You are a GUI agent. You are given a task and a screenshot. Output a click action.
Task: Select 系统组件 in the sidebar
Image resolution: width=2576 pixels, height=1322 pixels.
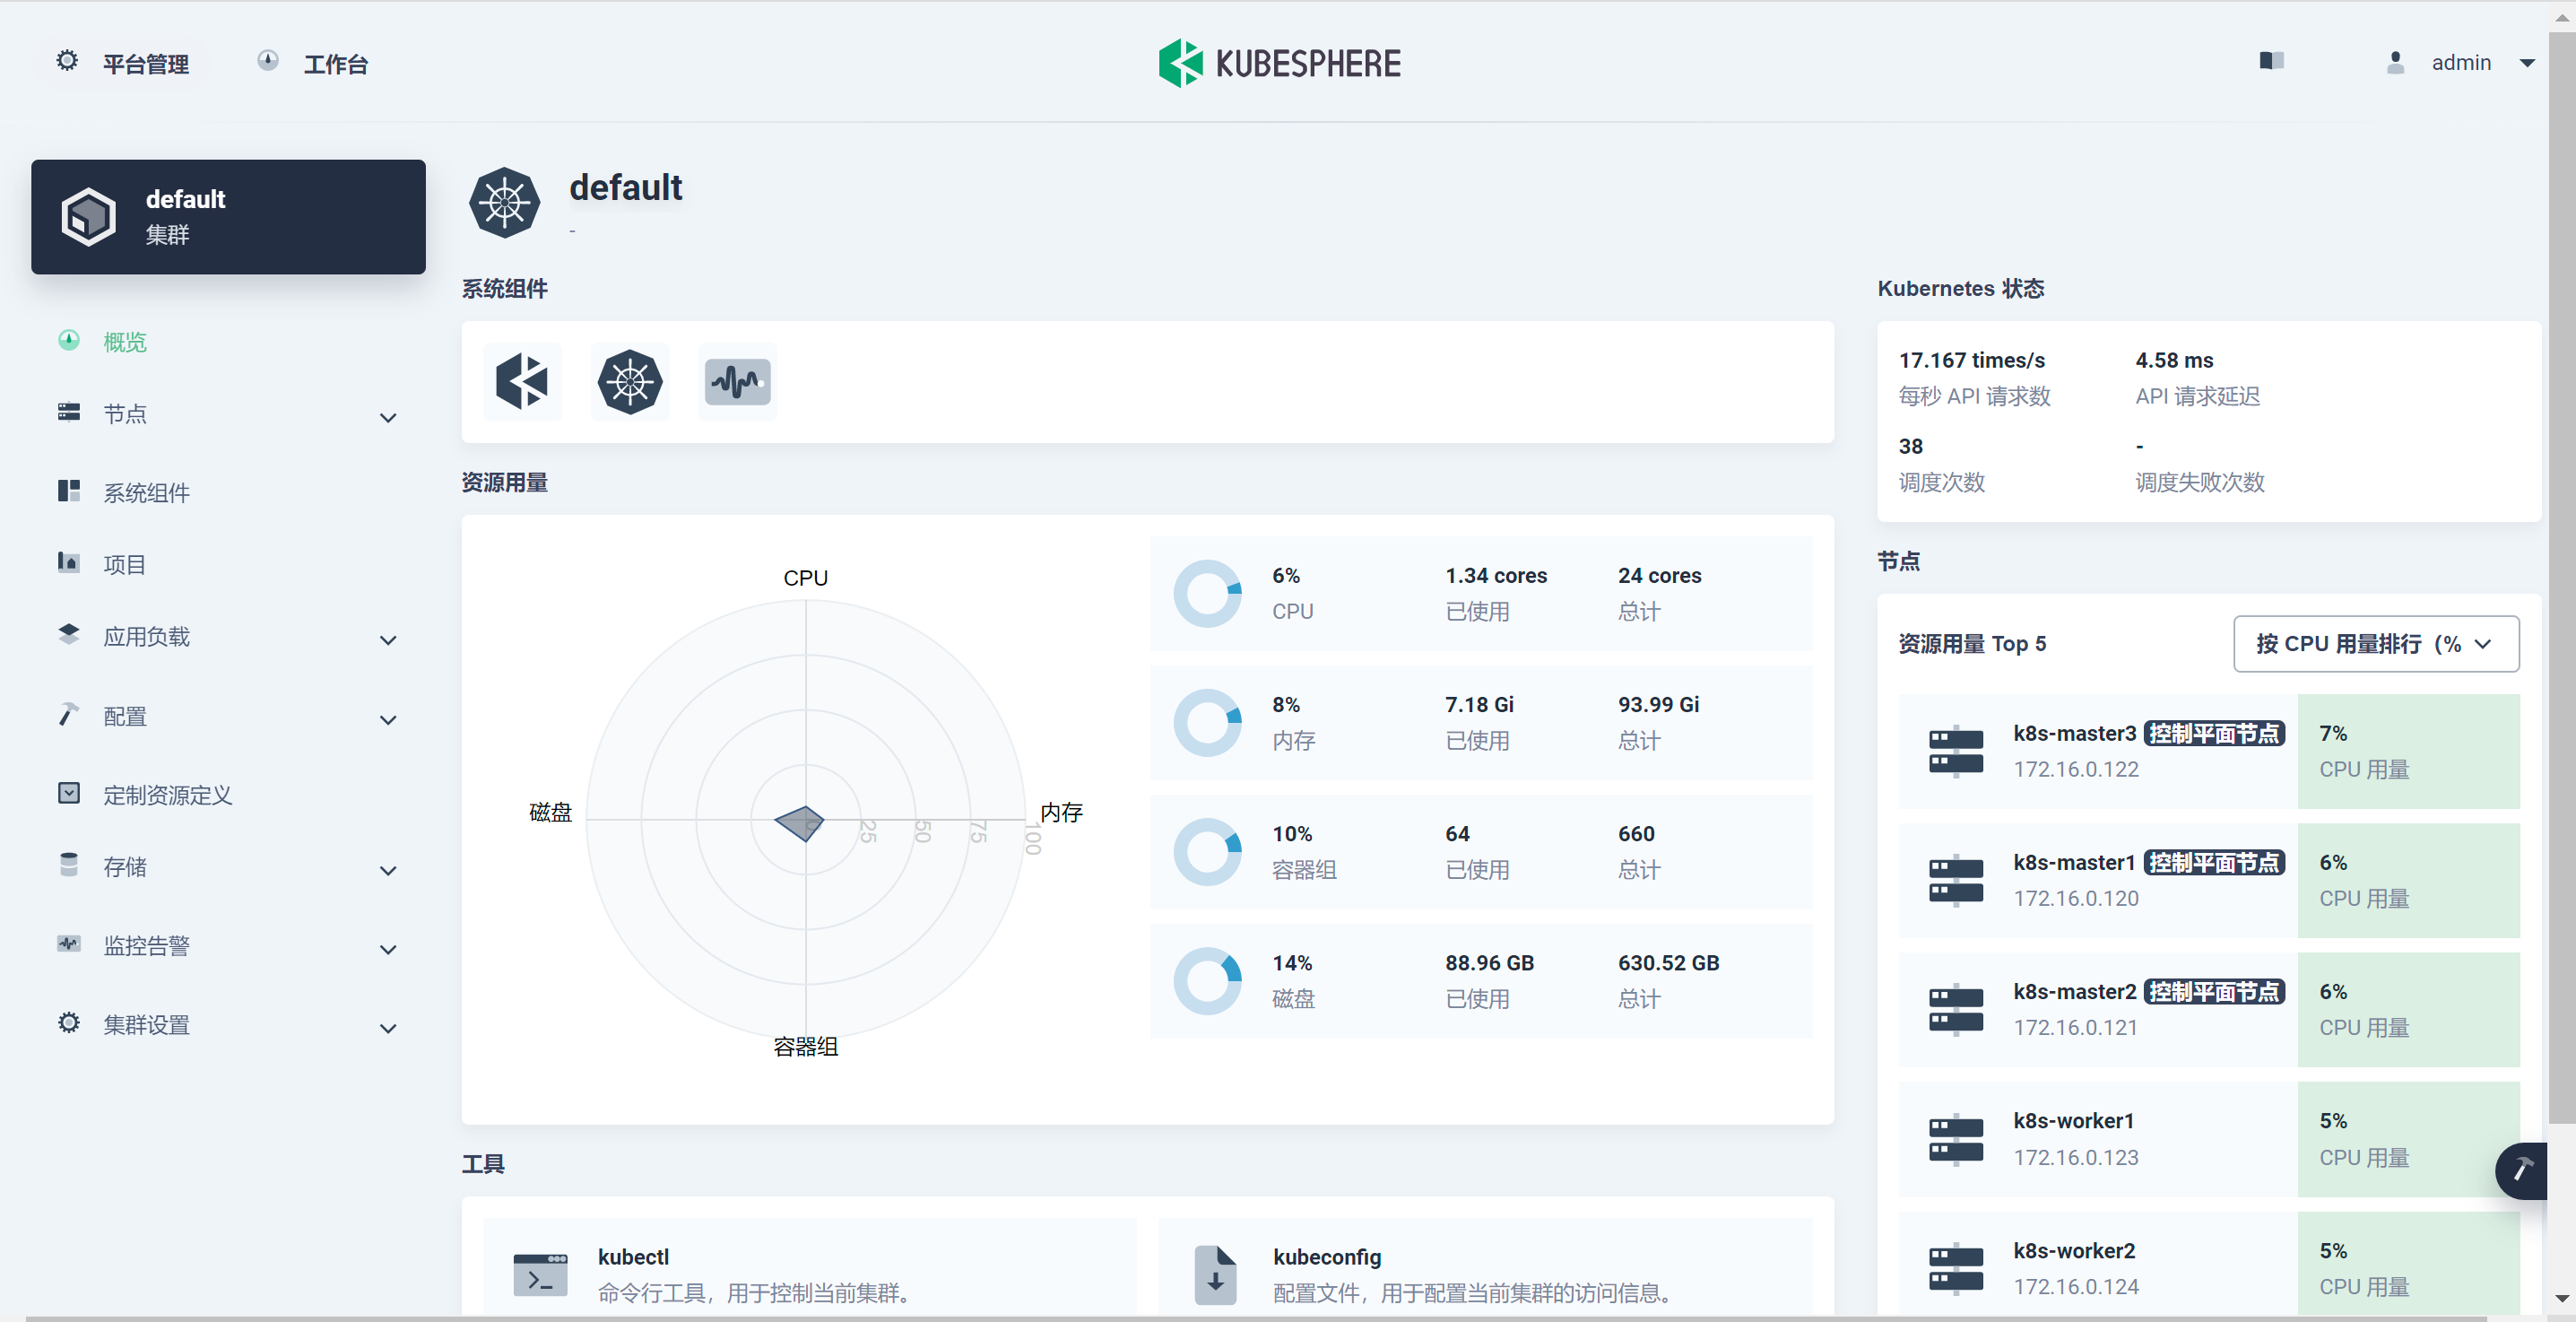[x=147, y=493]
